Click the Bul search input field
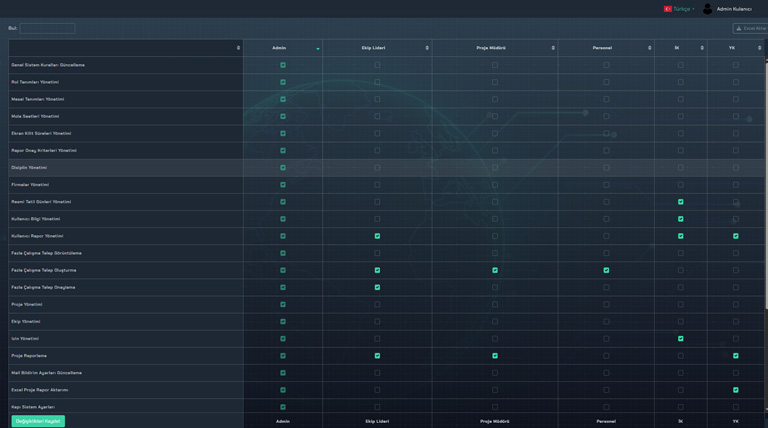768x428 pixels. pyautogui.click(x=47, y=28)
